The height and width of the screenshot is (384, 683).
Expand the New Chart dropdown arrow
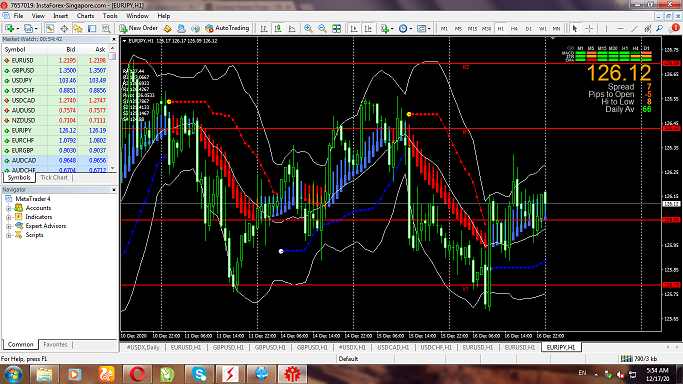click(x=17, y=29)
